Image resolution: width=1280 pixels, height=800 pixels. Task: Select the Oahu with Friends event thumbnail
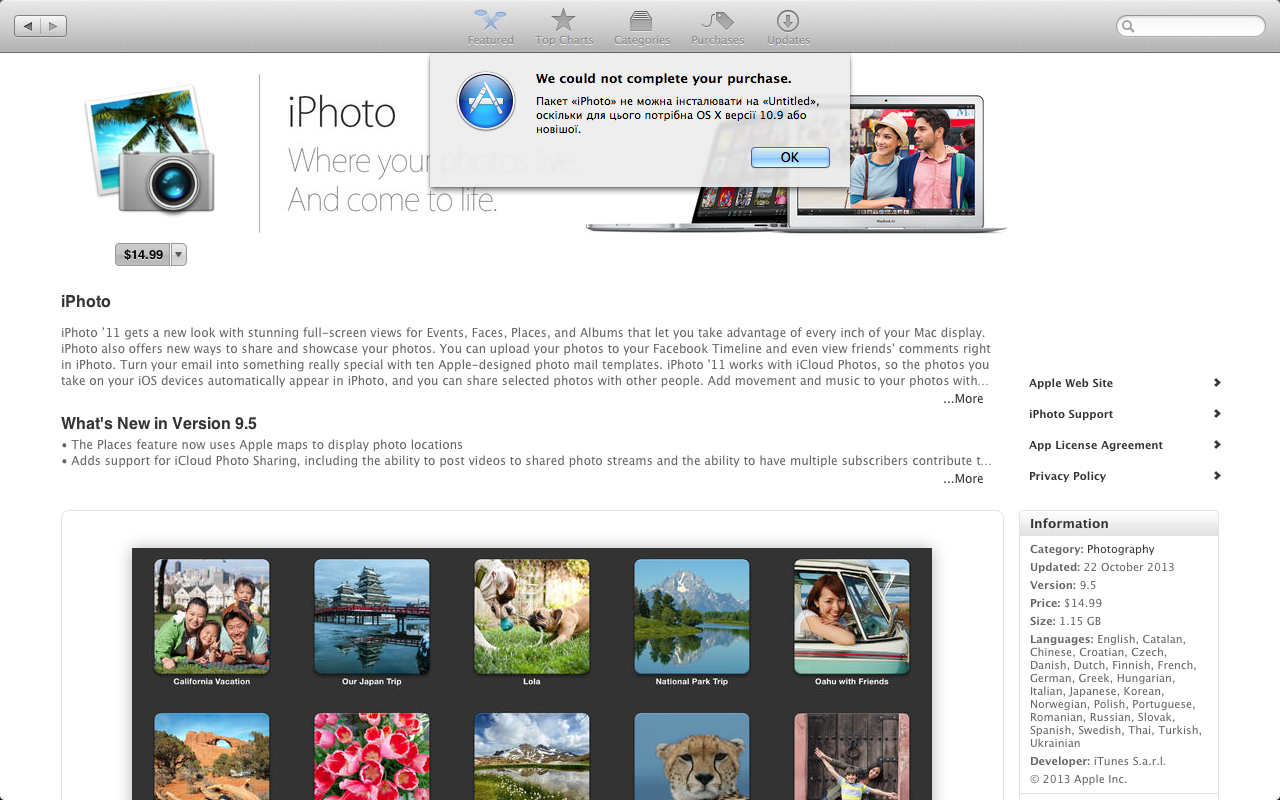pos(851,616)
